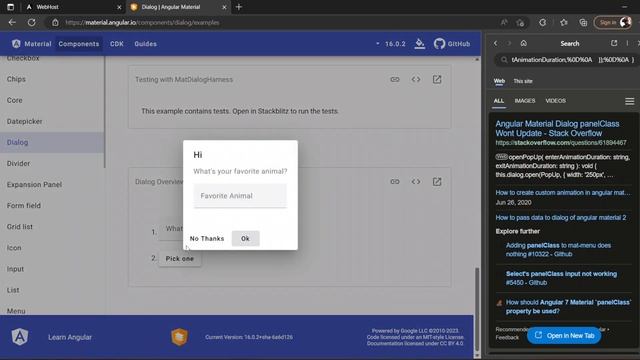Copy link for Dialog Overview example

(395, 182)
